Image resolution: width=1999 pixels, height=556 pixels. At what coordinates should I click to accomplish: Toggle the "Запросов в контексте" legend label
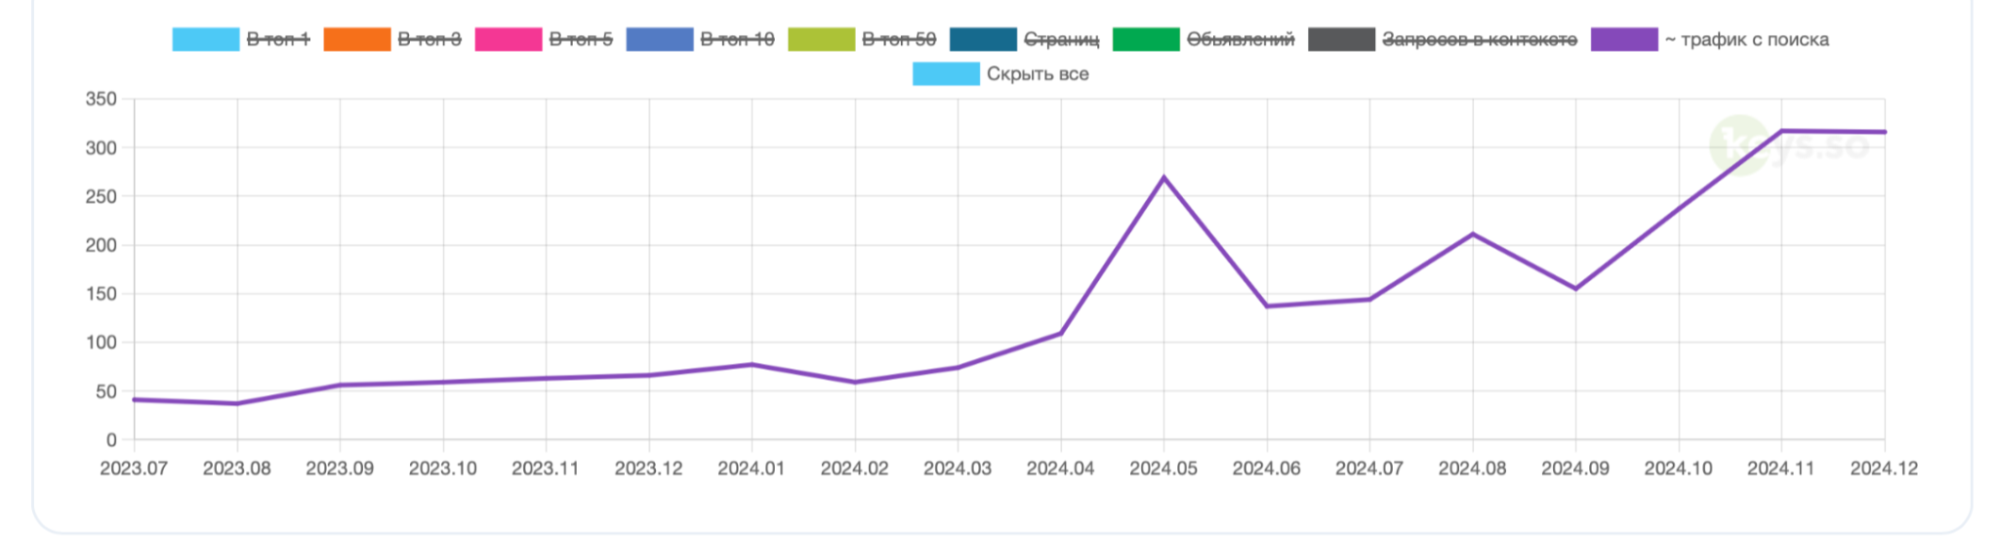tap(1479, 40)
